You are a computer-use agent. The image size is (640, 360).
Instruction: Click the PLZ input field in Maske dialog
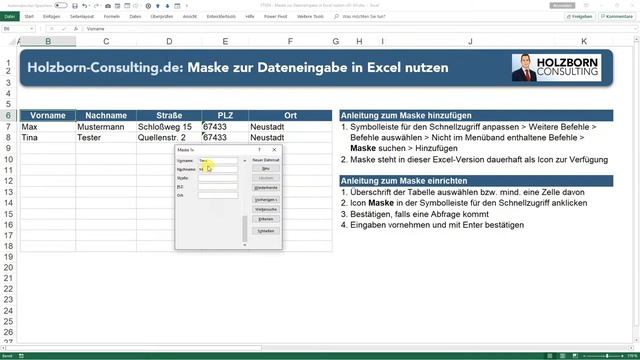pyautogui.click(x=218, y=187)
